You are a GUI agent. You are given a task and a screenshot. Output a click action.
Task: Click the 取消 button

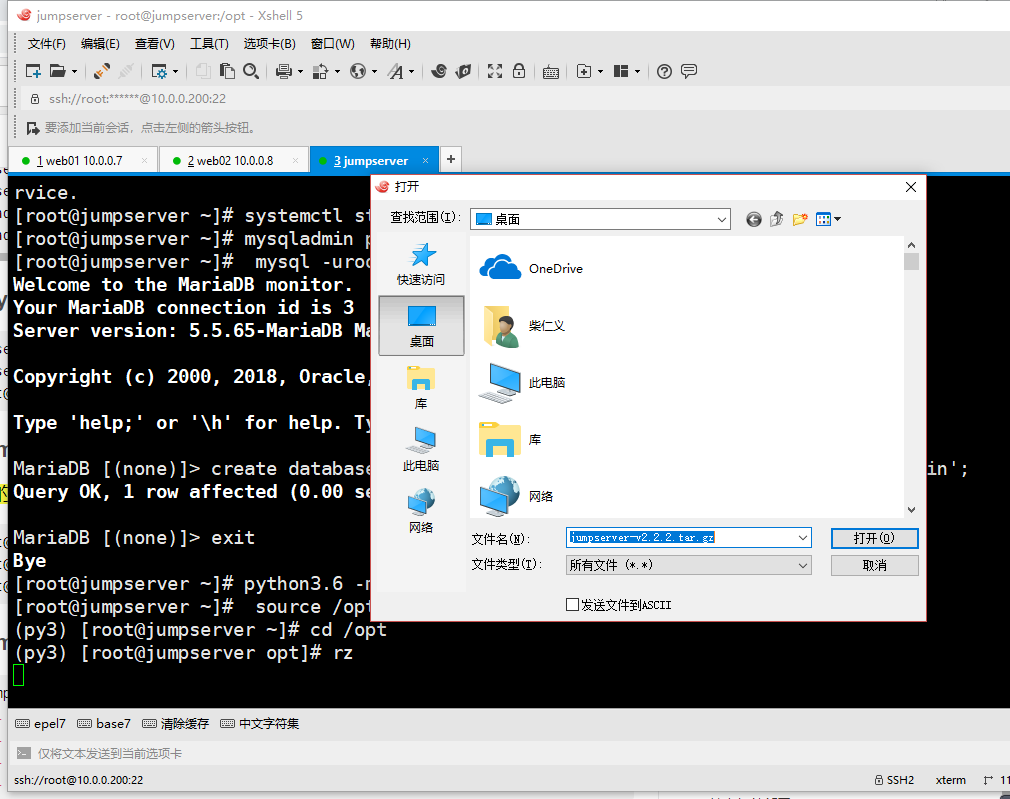[x=874, y=565]
